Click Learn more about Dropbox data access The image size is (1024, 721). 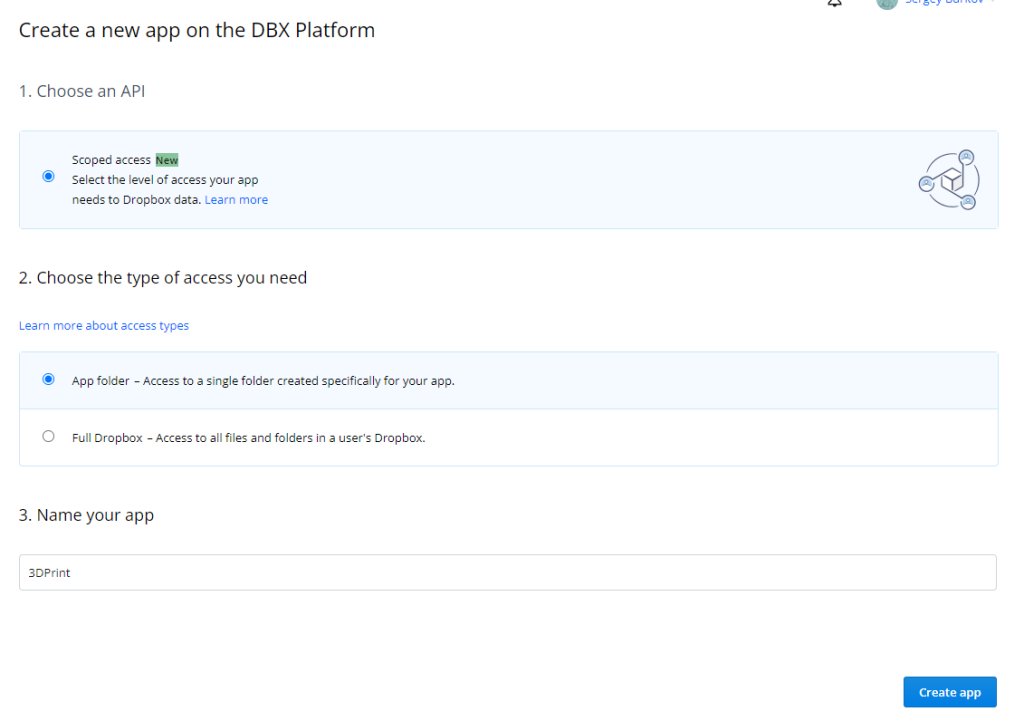pos(236,199)
